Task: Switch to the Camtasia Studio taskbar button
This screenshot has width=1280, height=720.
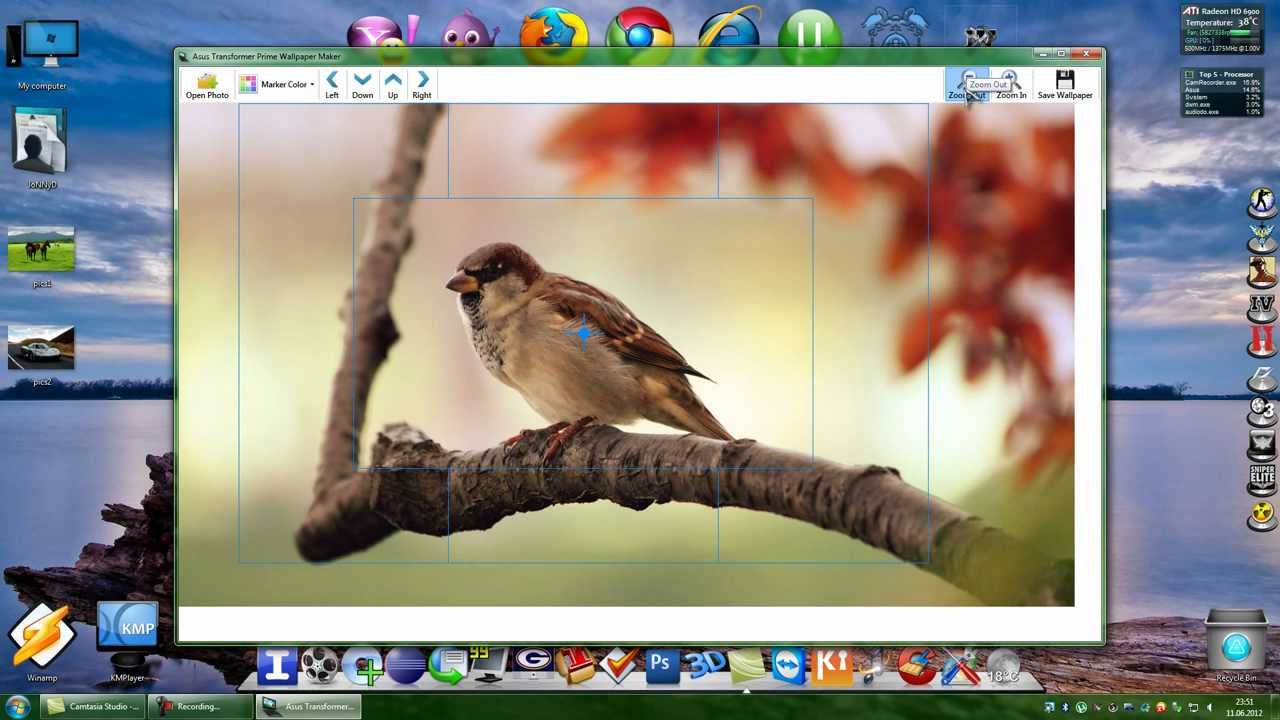Action: [93, 707]
